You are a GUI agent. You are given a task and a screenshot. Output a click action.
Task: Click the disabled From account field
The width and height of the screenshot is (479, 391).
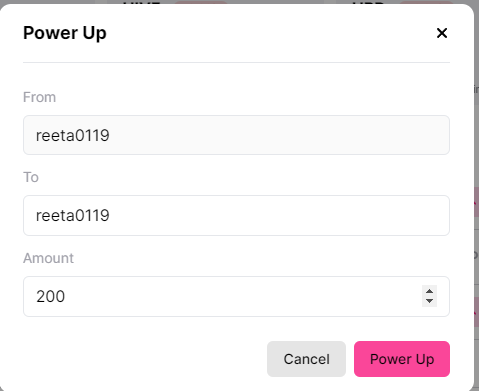(x=236, y=135)
